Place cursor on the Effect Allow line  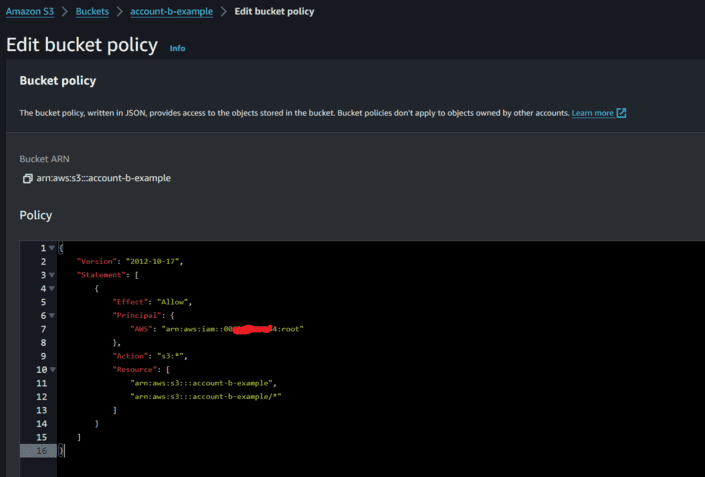coord(151,301)
